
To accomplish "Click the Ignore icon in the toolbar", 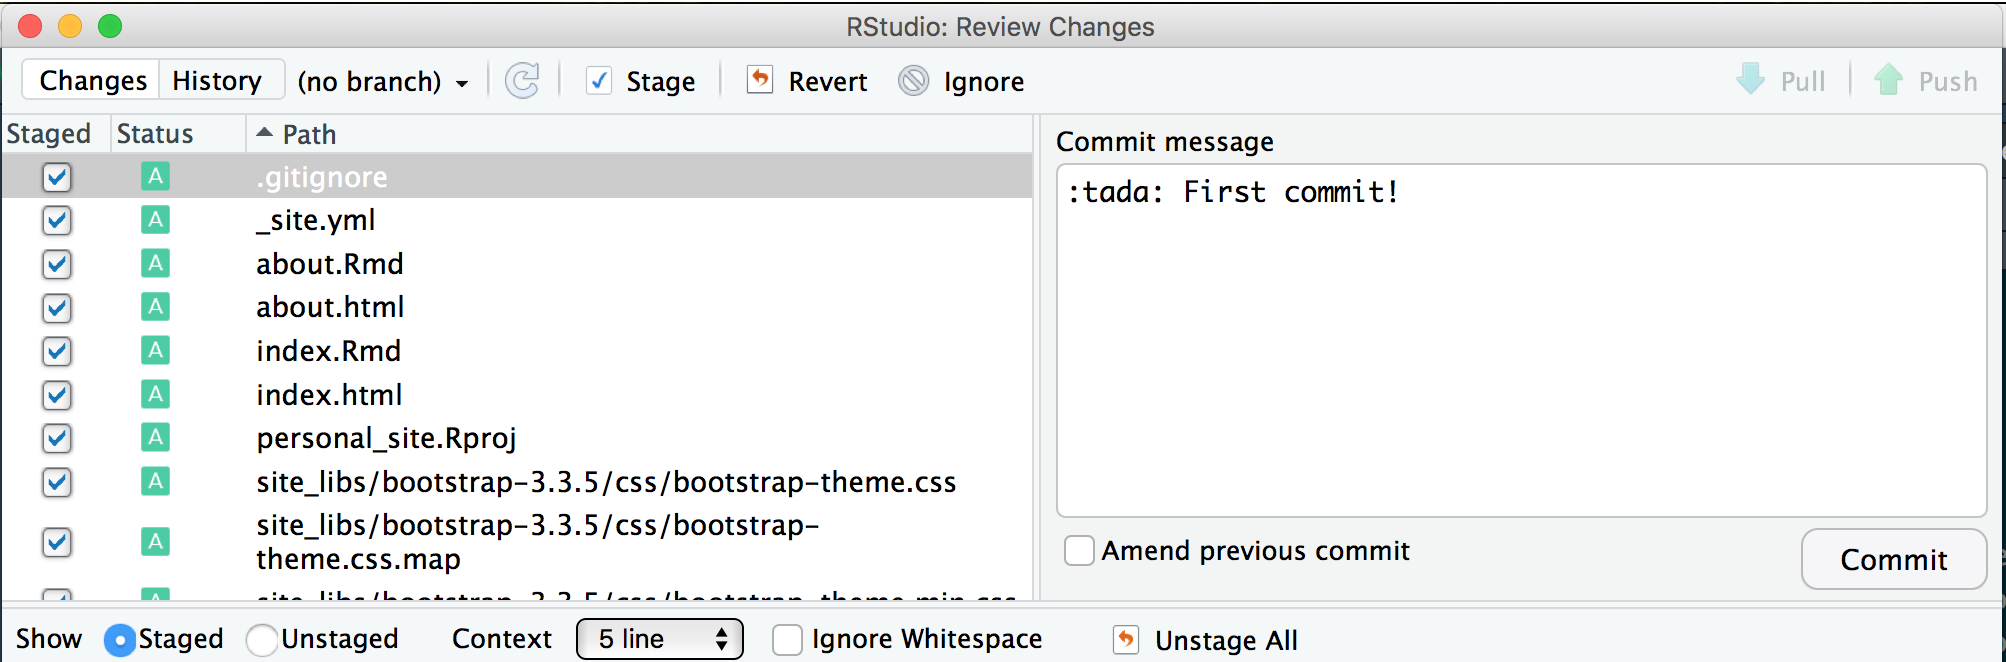I will pos(913,81).
